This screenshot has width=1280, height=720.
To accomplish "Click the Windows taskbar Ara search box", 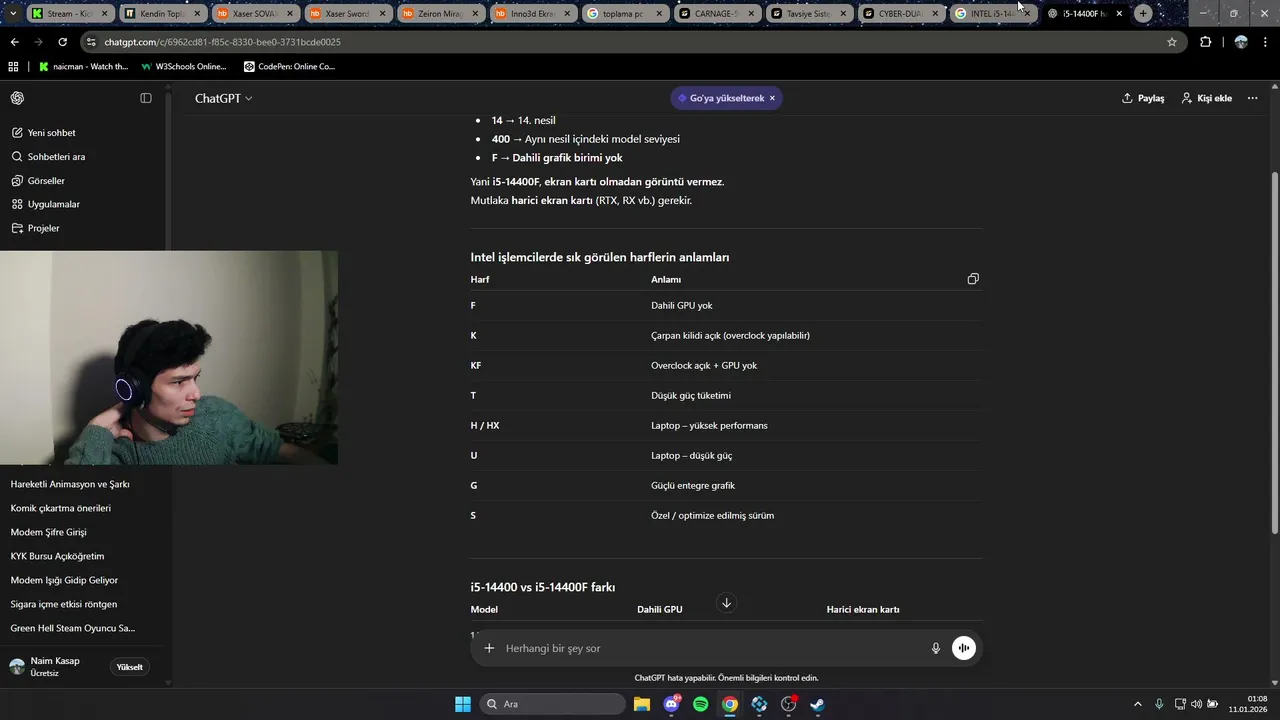I will click(x=552, y=704).
